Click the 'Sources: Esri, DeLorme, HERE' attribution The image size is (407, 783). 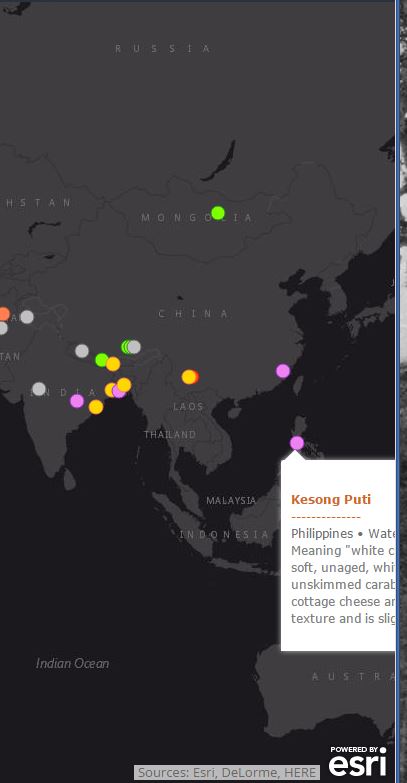[x=227, y=773]
